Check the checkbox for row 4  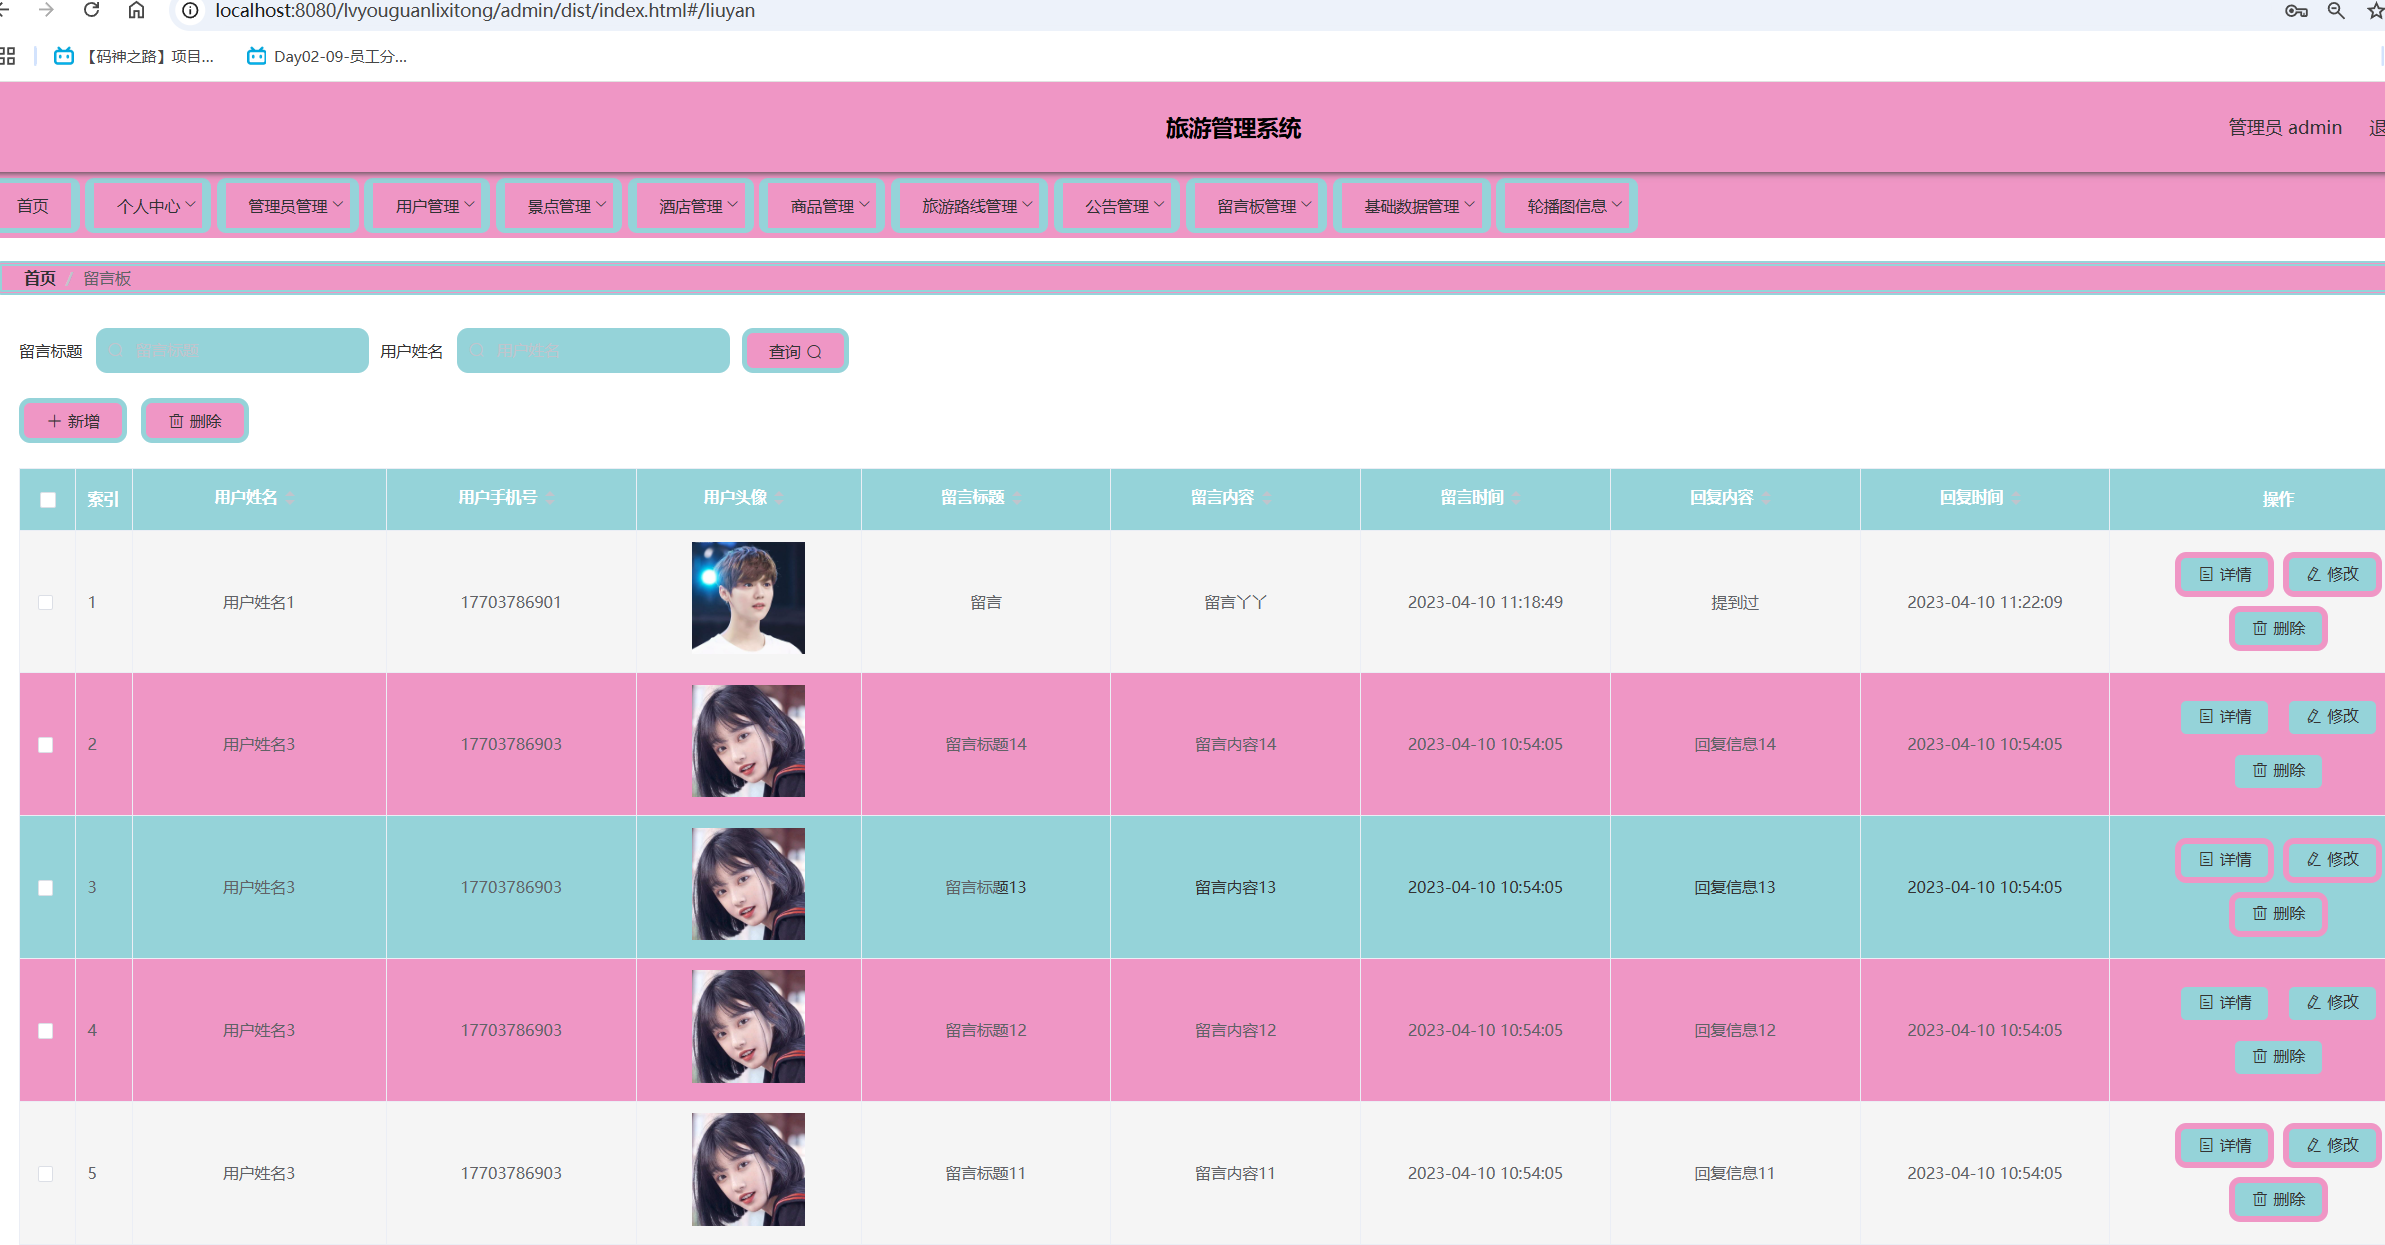click(46, 1030)
